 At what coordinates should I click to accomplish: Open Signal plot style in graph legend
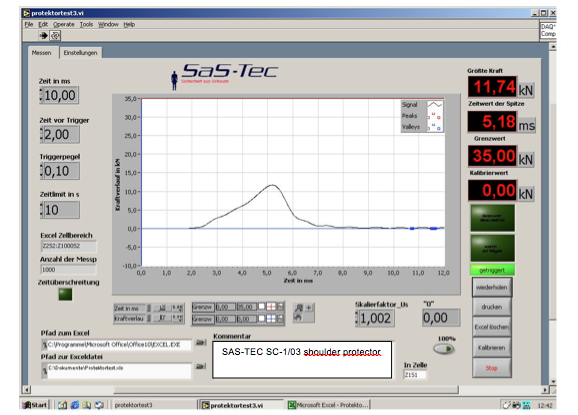click(x=435, y=105)
